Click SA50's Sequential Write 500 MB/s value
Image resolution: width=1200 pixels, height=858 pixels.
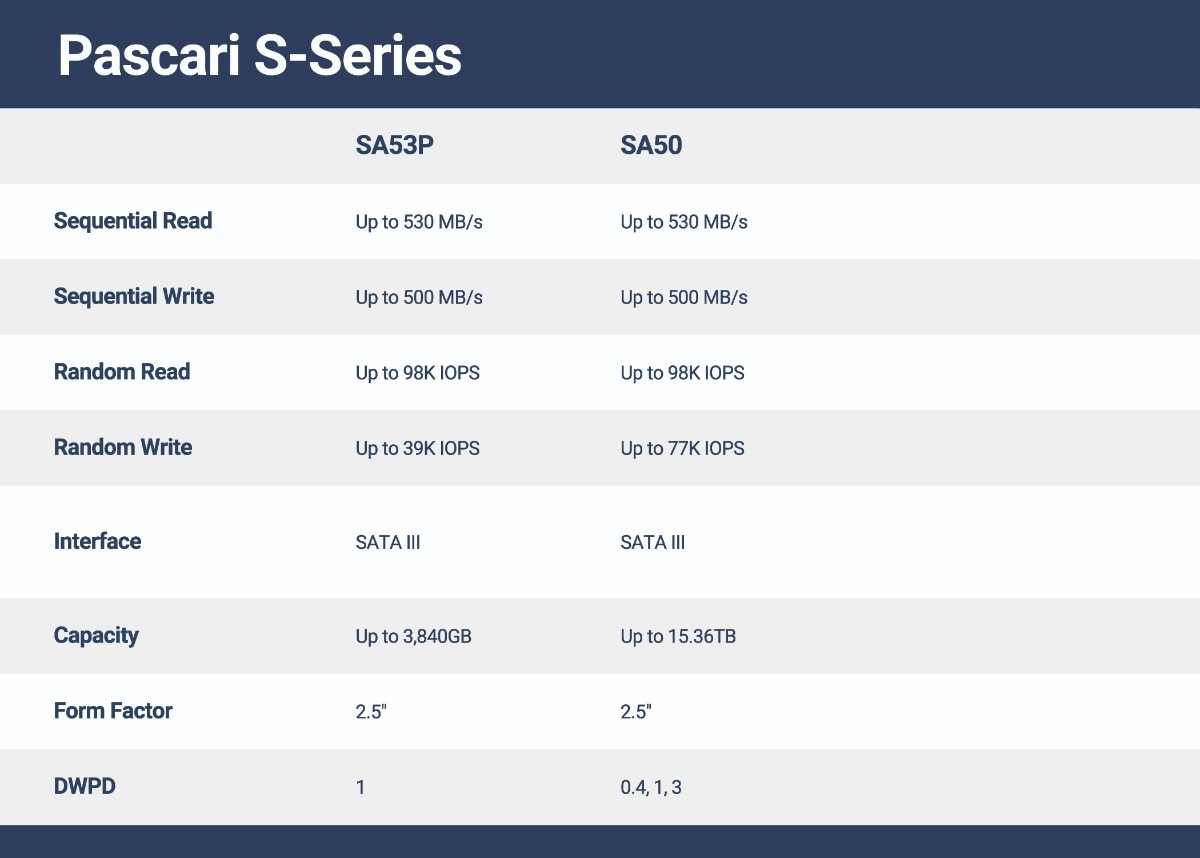(684, 298)
